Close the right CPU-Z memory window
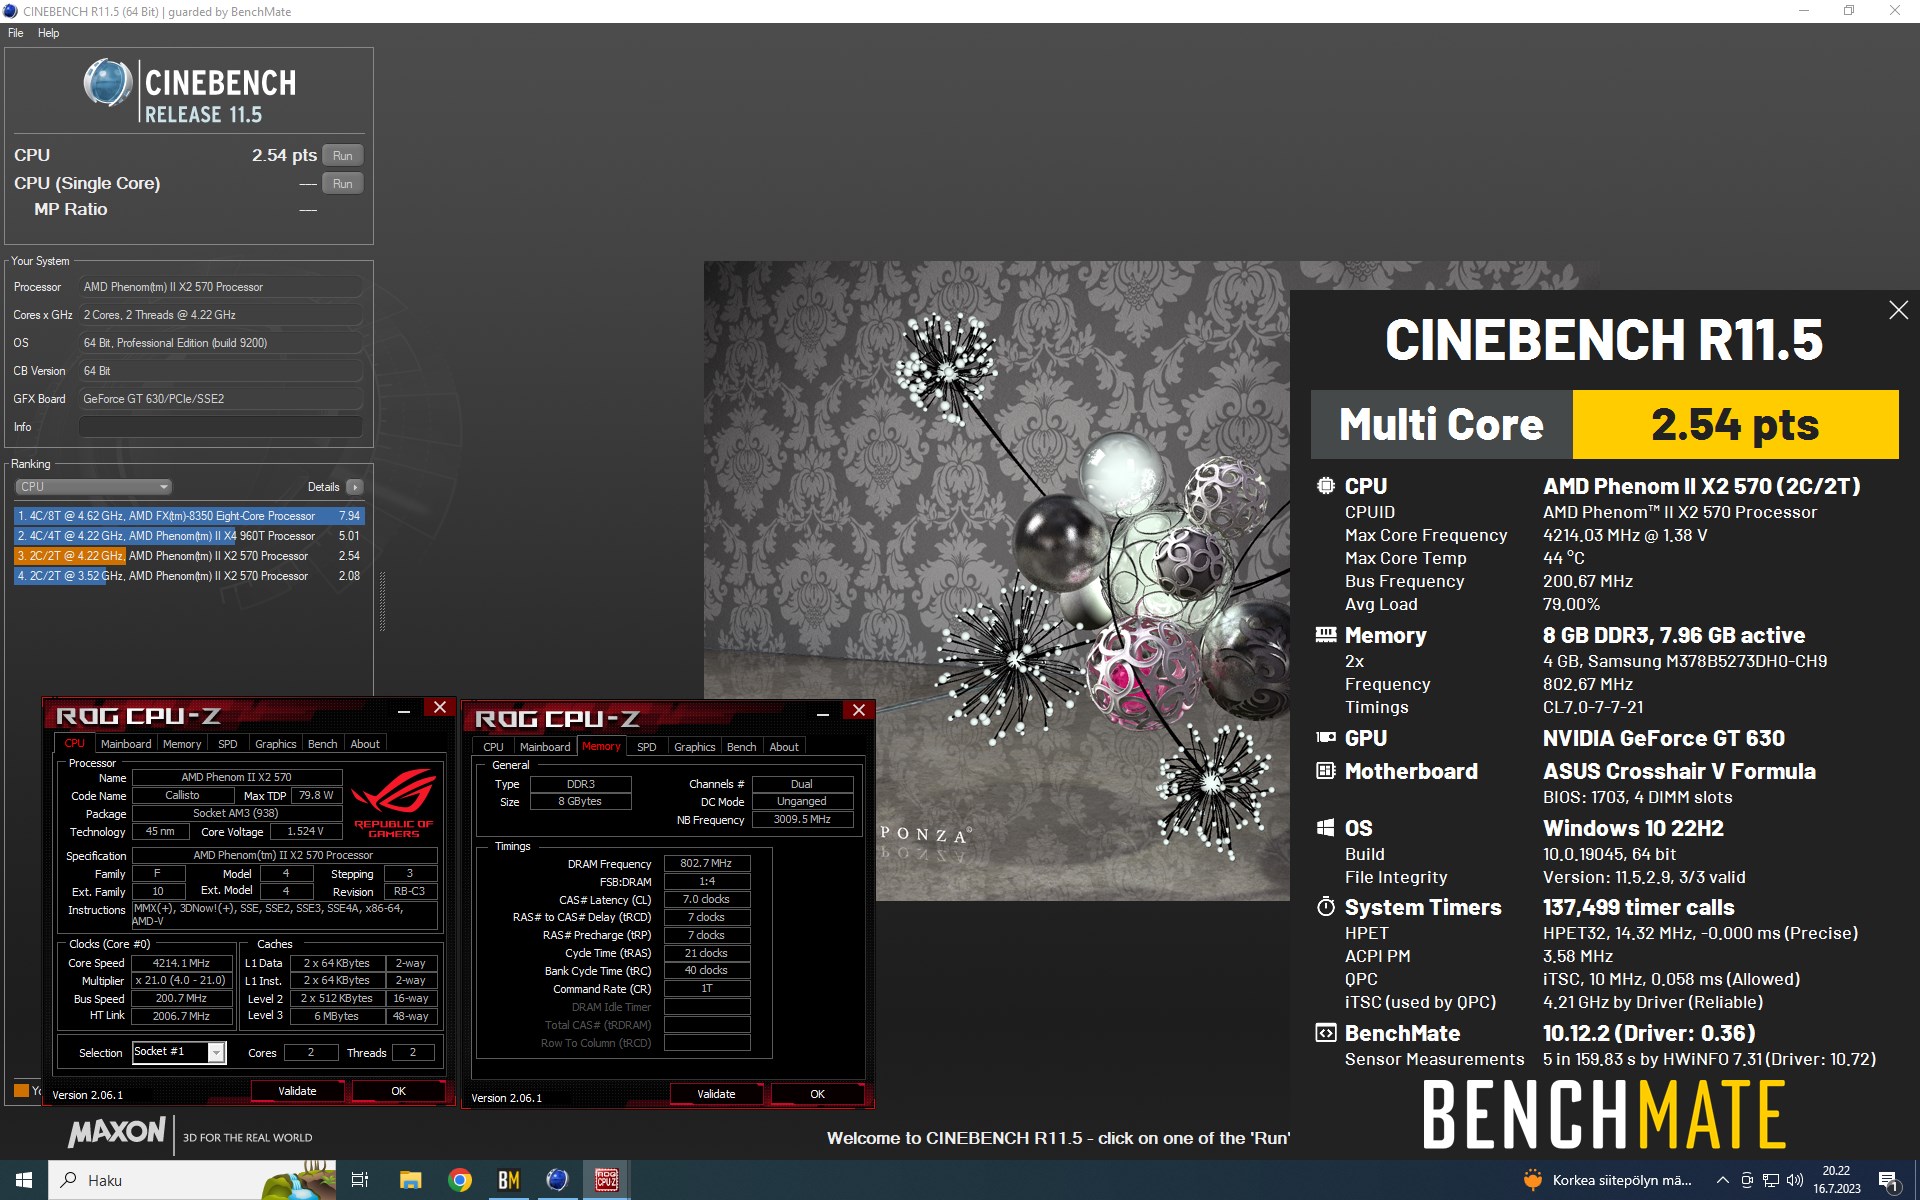The width and height of the screenshot is (1920, 1200). 858,711
